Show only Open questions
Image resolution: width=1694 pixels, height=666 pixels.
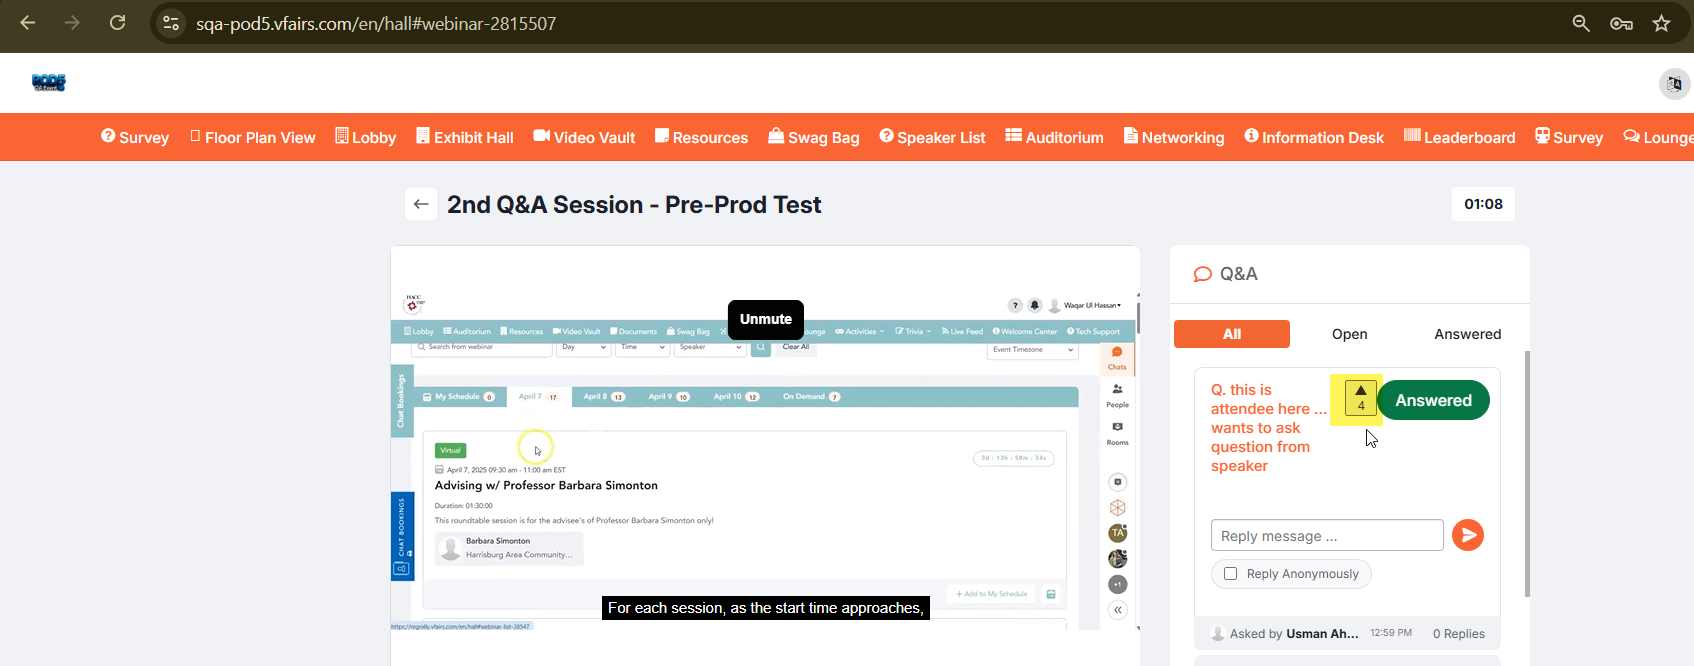pos(1349,334)
